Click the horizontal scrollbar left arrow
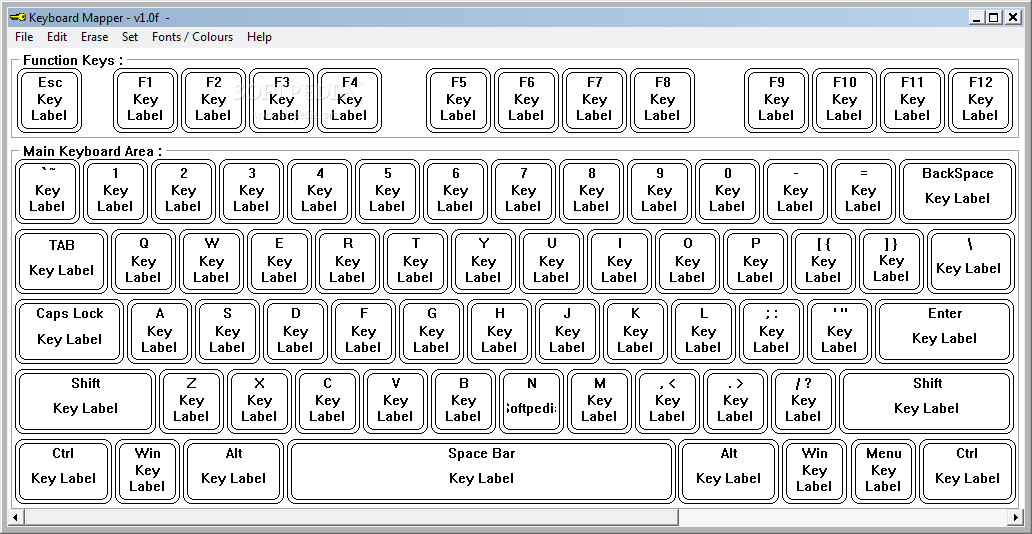The height and width of the screenshot is (534, 1032). (16, 517)
